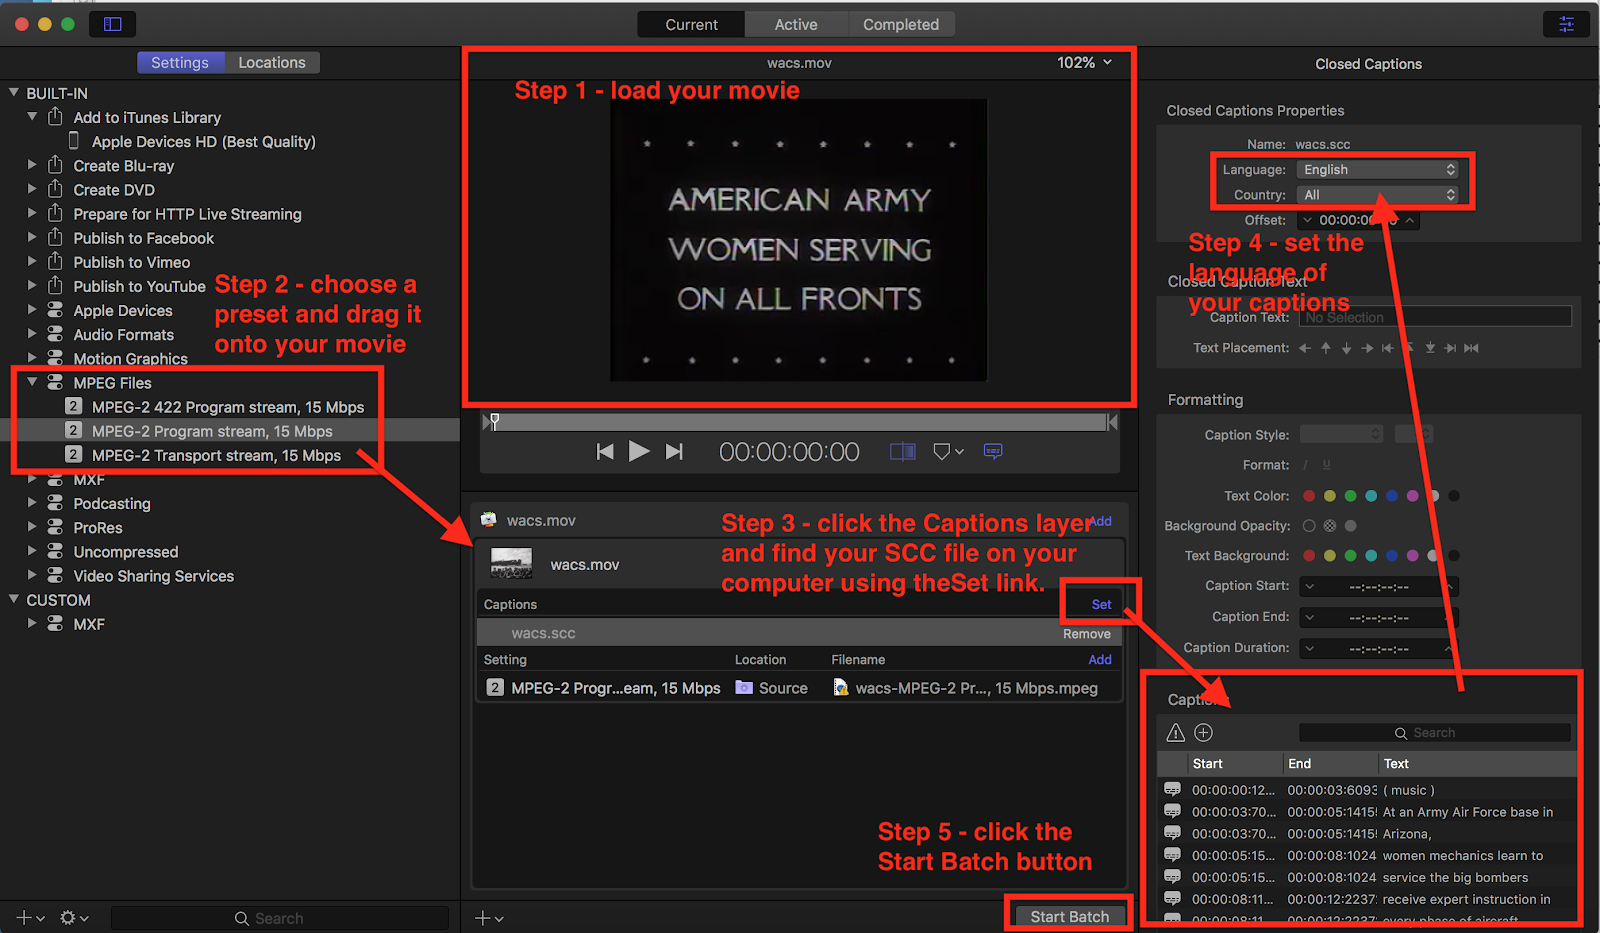Align caption text to far right edge
Viewport: 1600px width, 933px height.
1451,348
